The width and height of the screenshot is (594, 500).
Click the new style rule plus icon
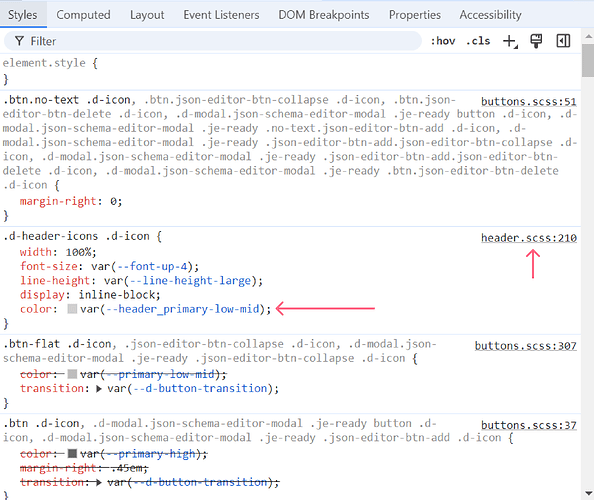pyautogui.click(x=510, y=41)
